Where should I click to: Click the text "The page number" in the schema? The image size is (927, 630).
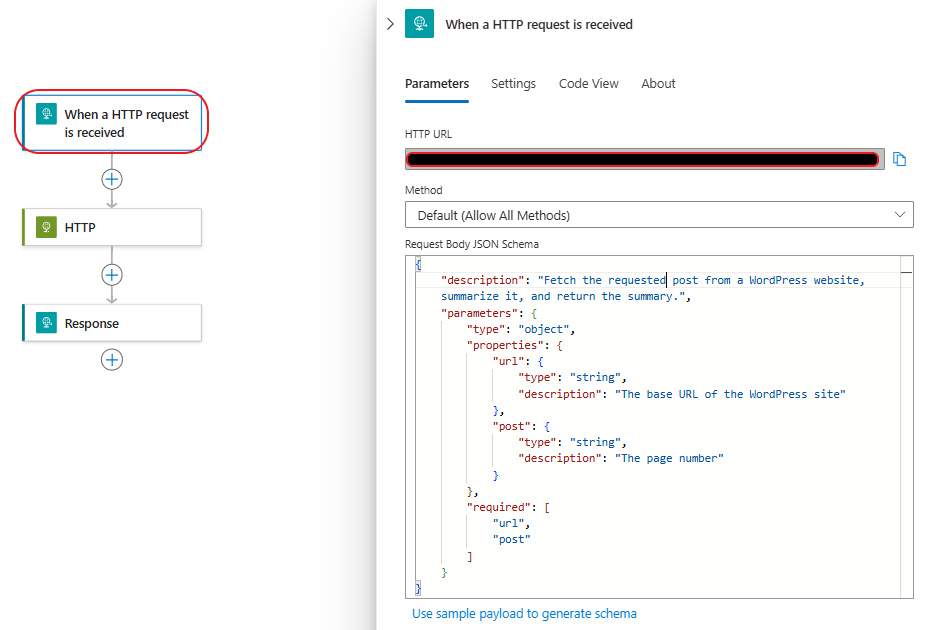click(669, 458)
